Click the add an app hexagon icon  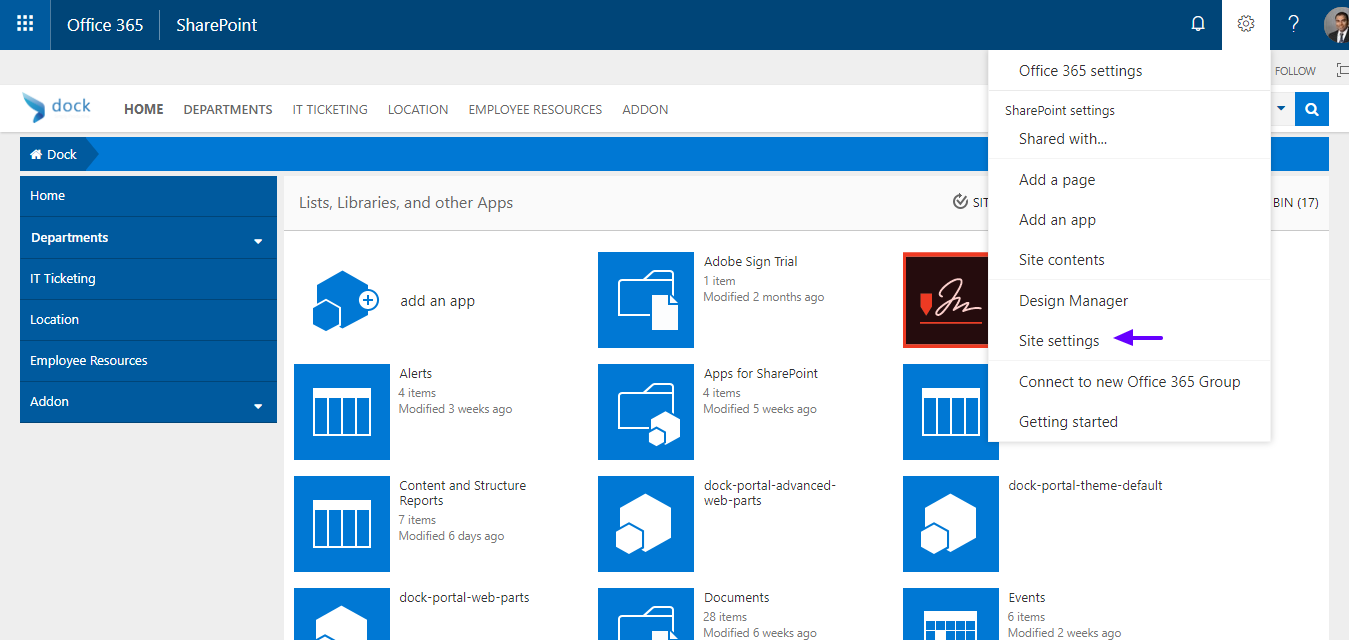[342, 300]
